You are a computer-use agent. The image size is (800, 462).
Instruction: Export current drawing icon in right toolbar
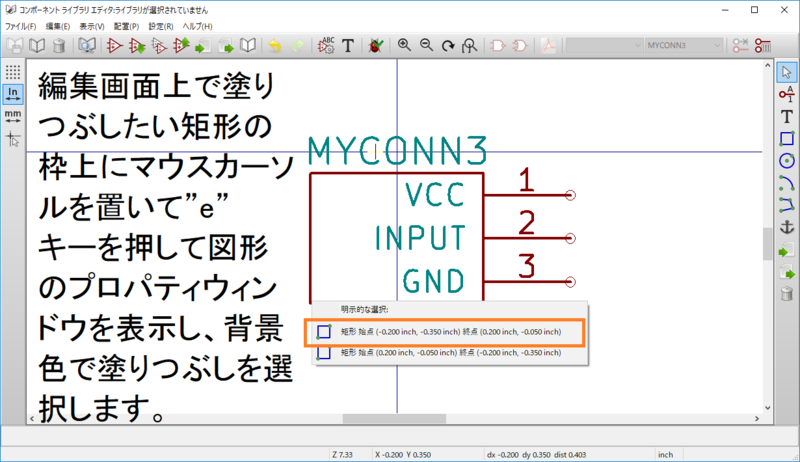[786, 272]
